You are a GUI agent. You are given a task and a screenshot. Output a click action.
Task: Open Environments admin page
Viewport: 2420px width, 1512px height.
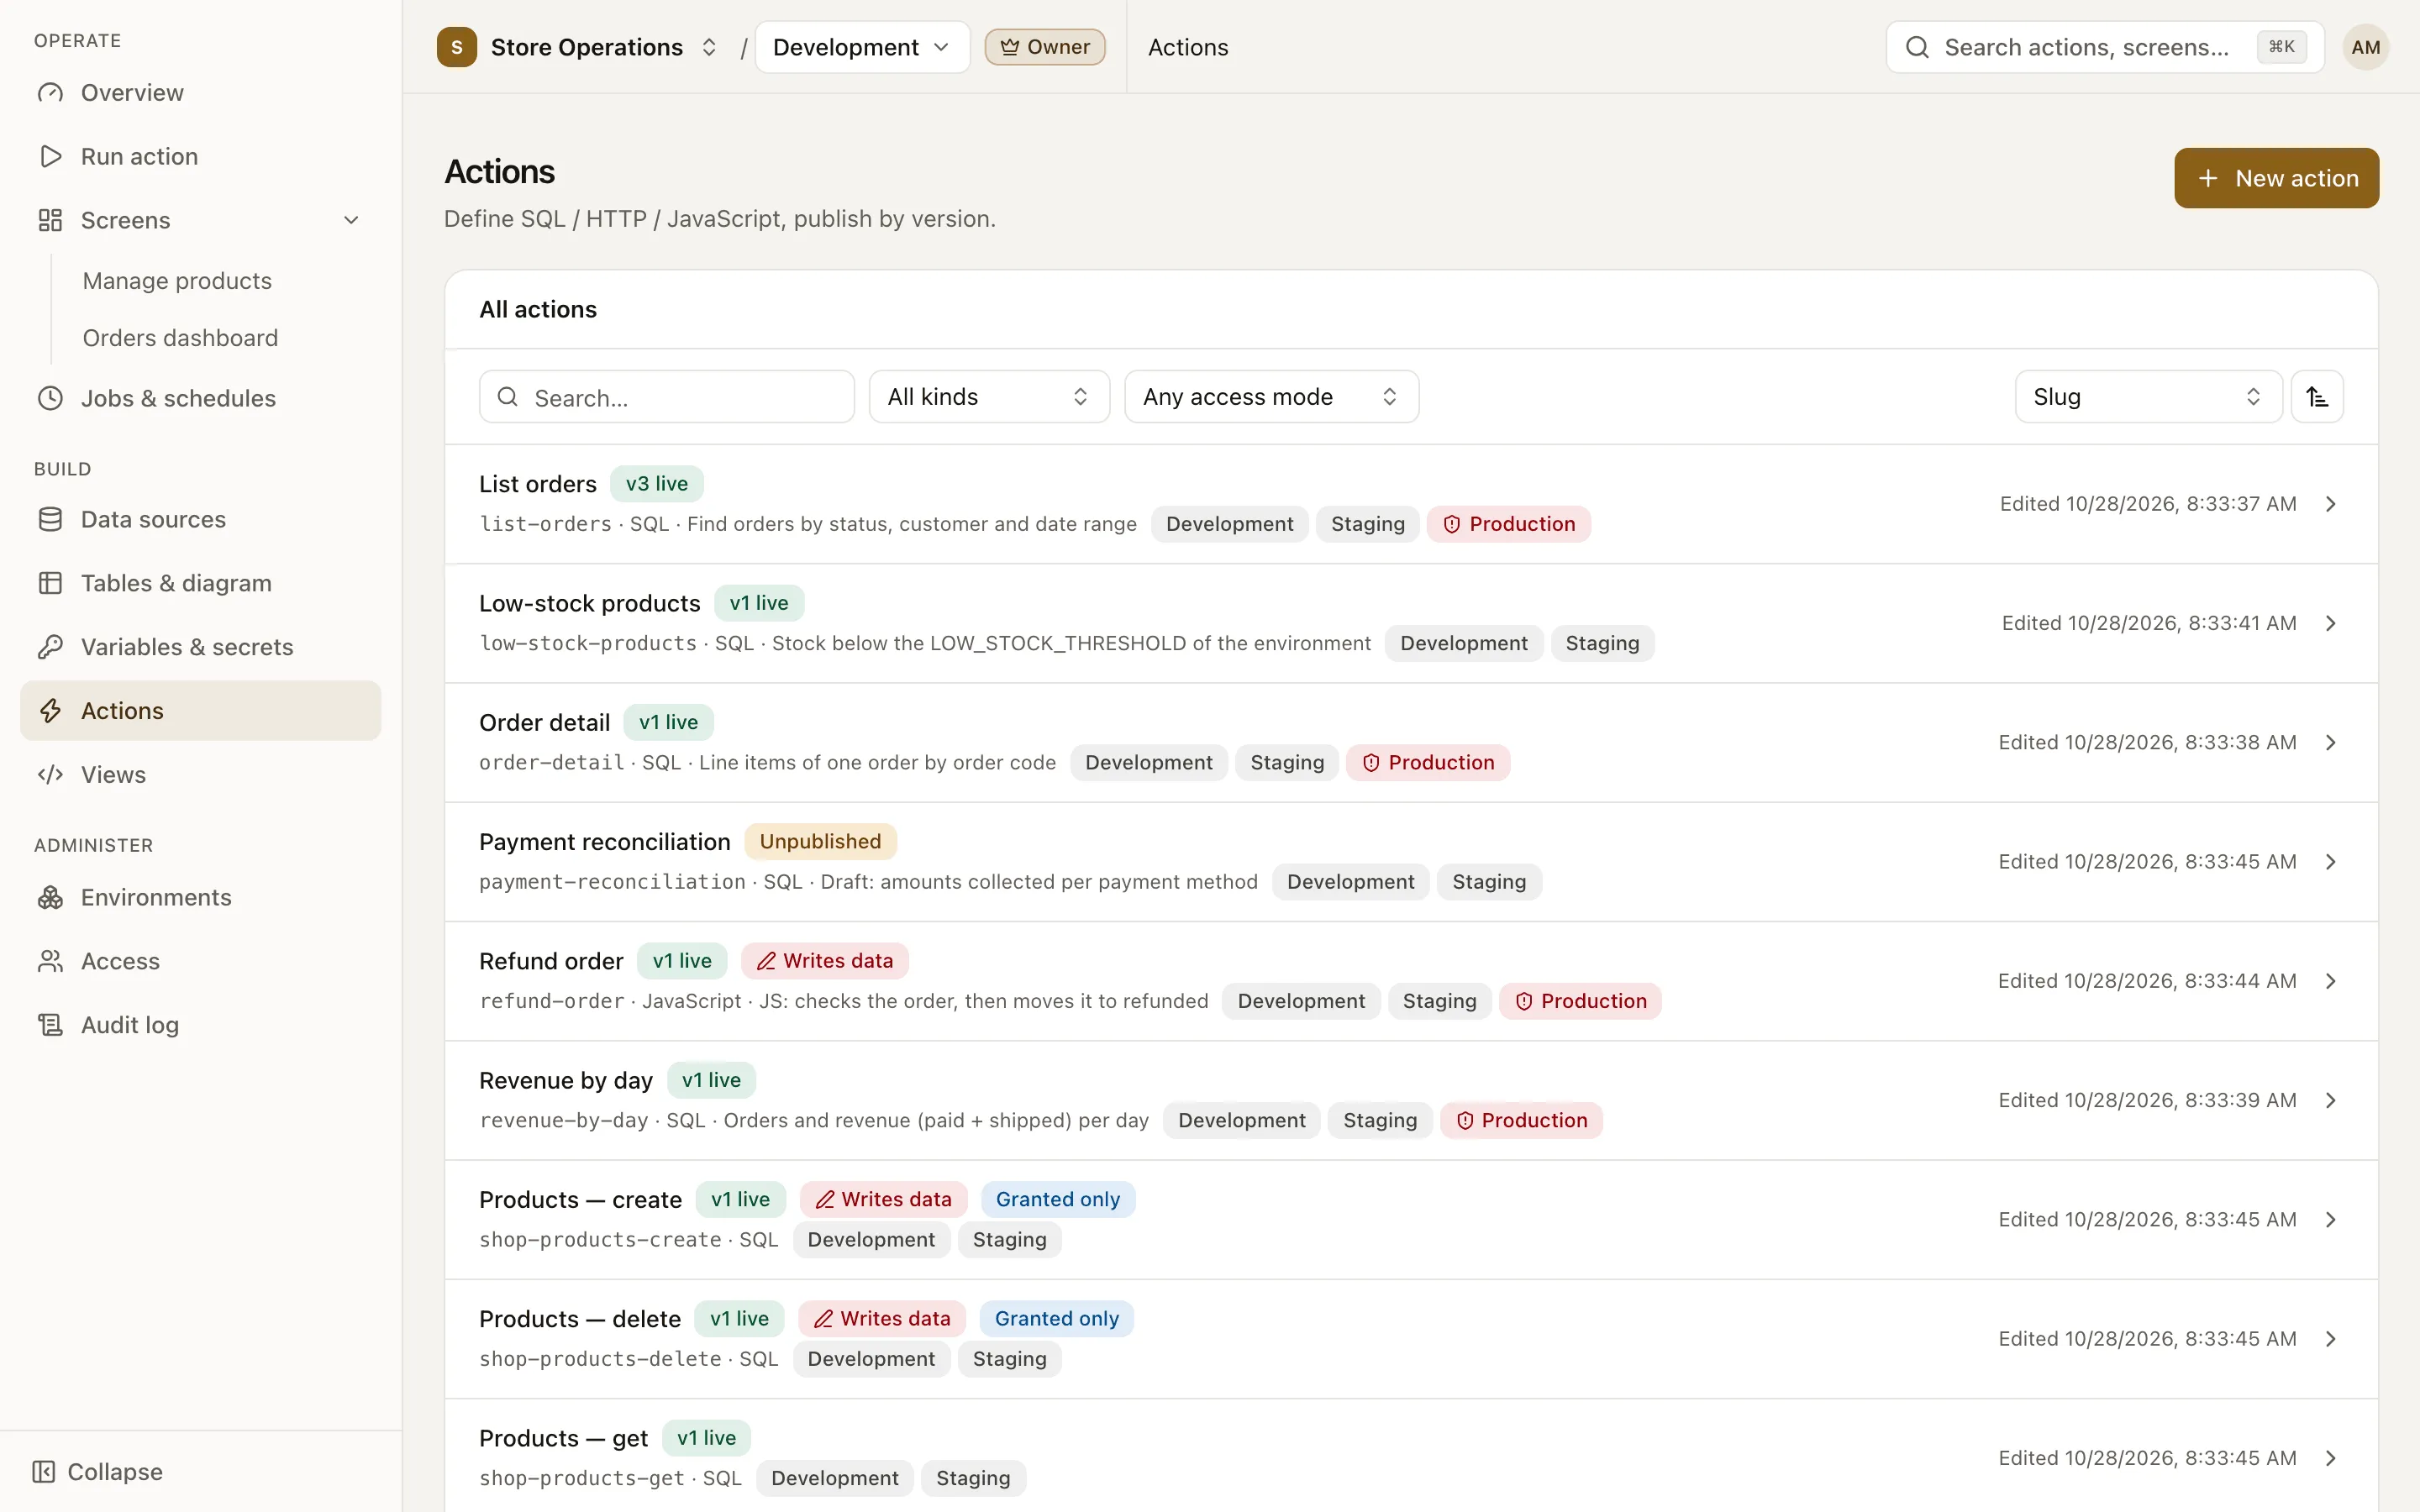(200, 897)
